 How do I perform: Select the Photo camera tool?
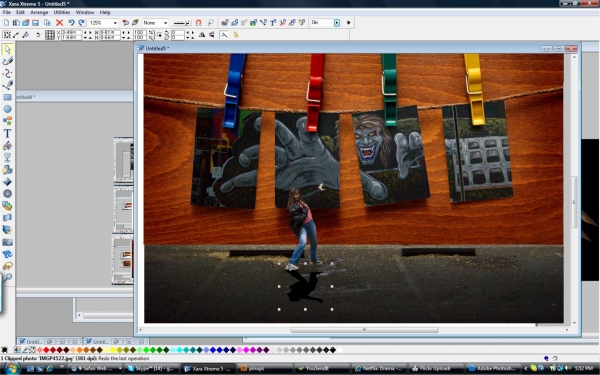click(7, 242)
